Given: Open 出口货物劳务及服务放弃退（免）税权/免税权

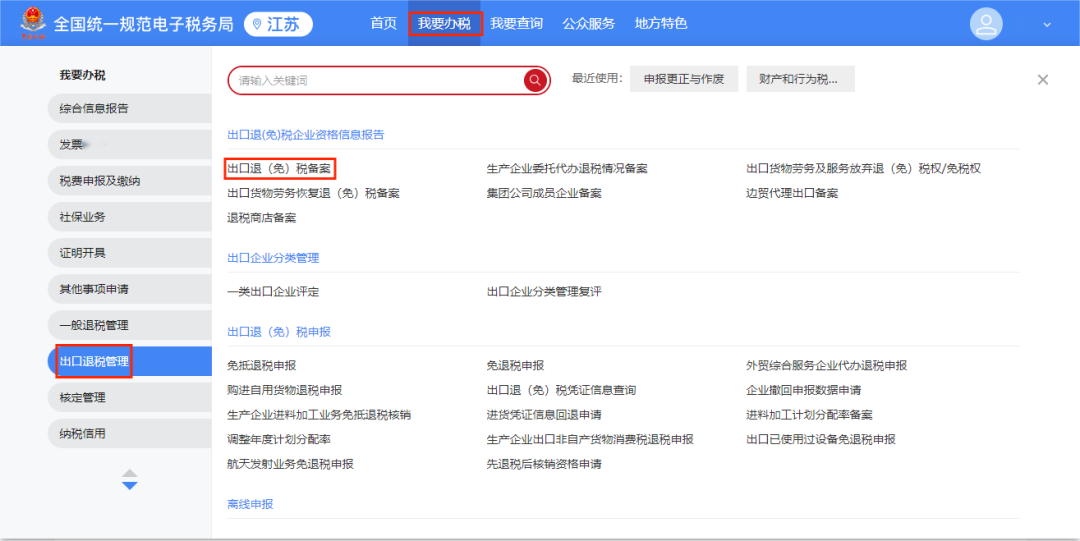Looking at the screenshot, I should pos(864,169).
